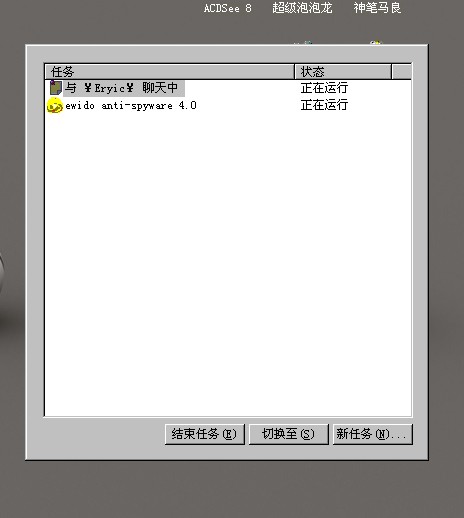Select the yellow ewido anti-spyware icon
Image resolution: width=464 pixels, height=518 pixels.
pos(55,106)
